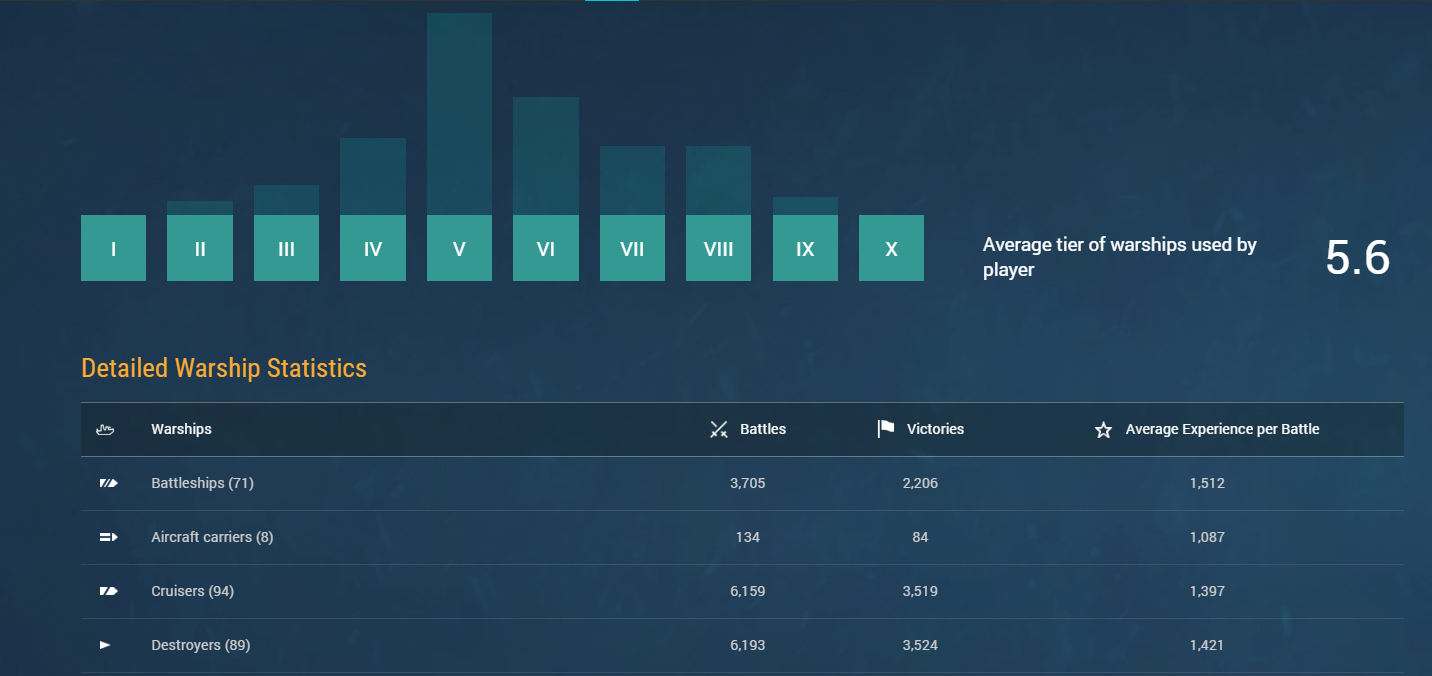Click the warship type icon in table header
This screenshot has height=676, width=1432.
(106, 430)
